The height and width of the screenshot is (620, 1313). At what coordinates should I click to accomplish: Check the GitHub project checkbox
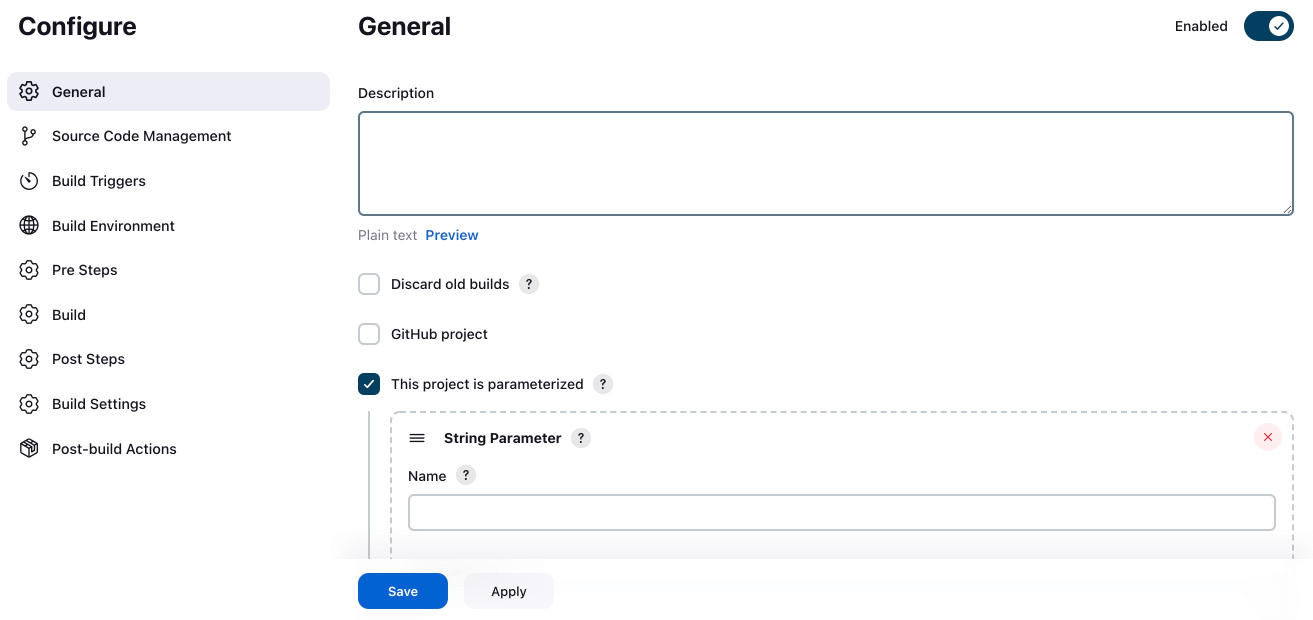tap(369, 334)
